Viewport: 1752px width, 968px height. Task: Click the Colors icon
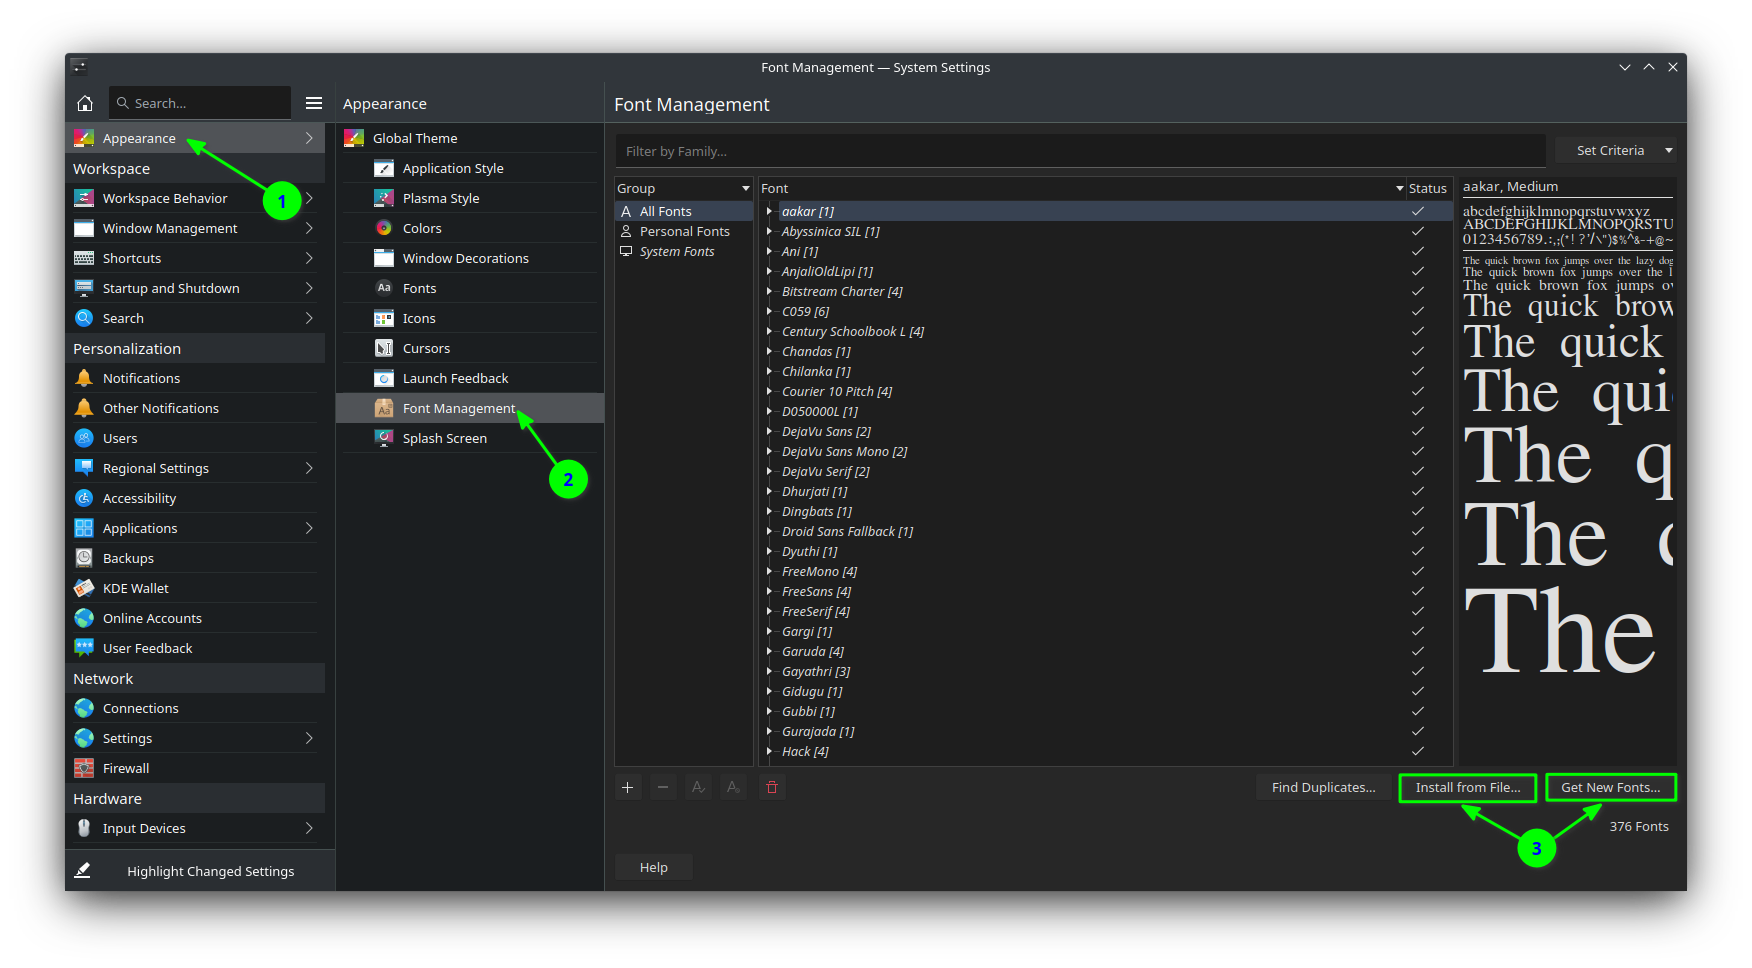coord(384,228)
